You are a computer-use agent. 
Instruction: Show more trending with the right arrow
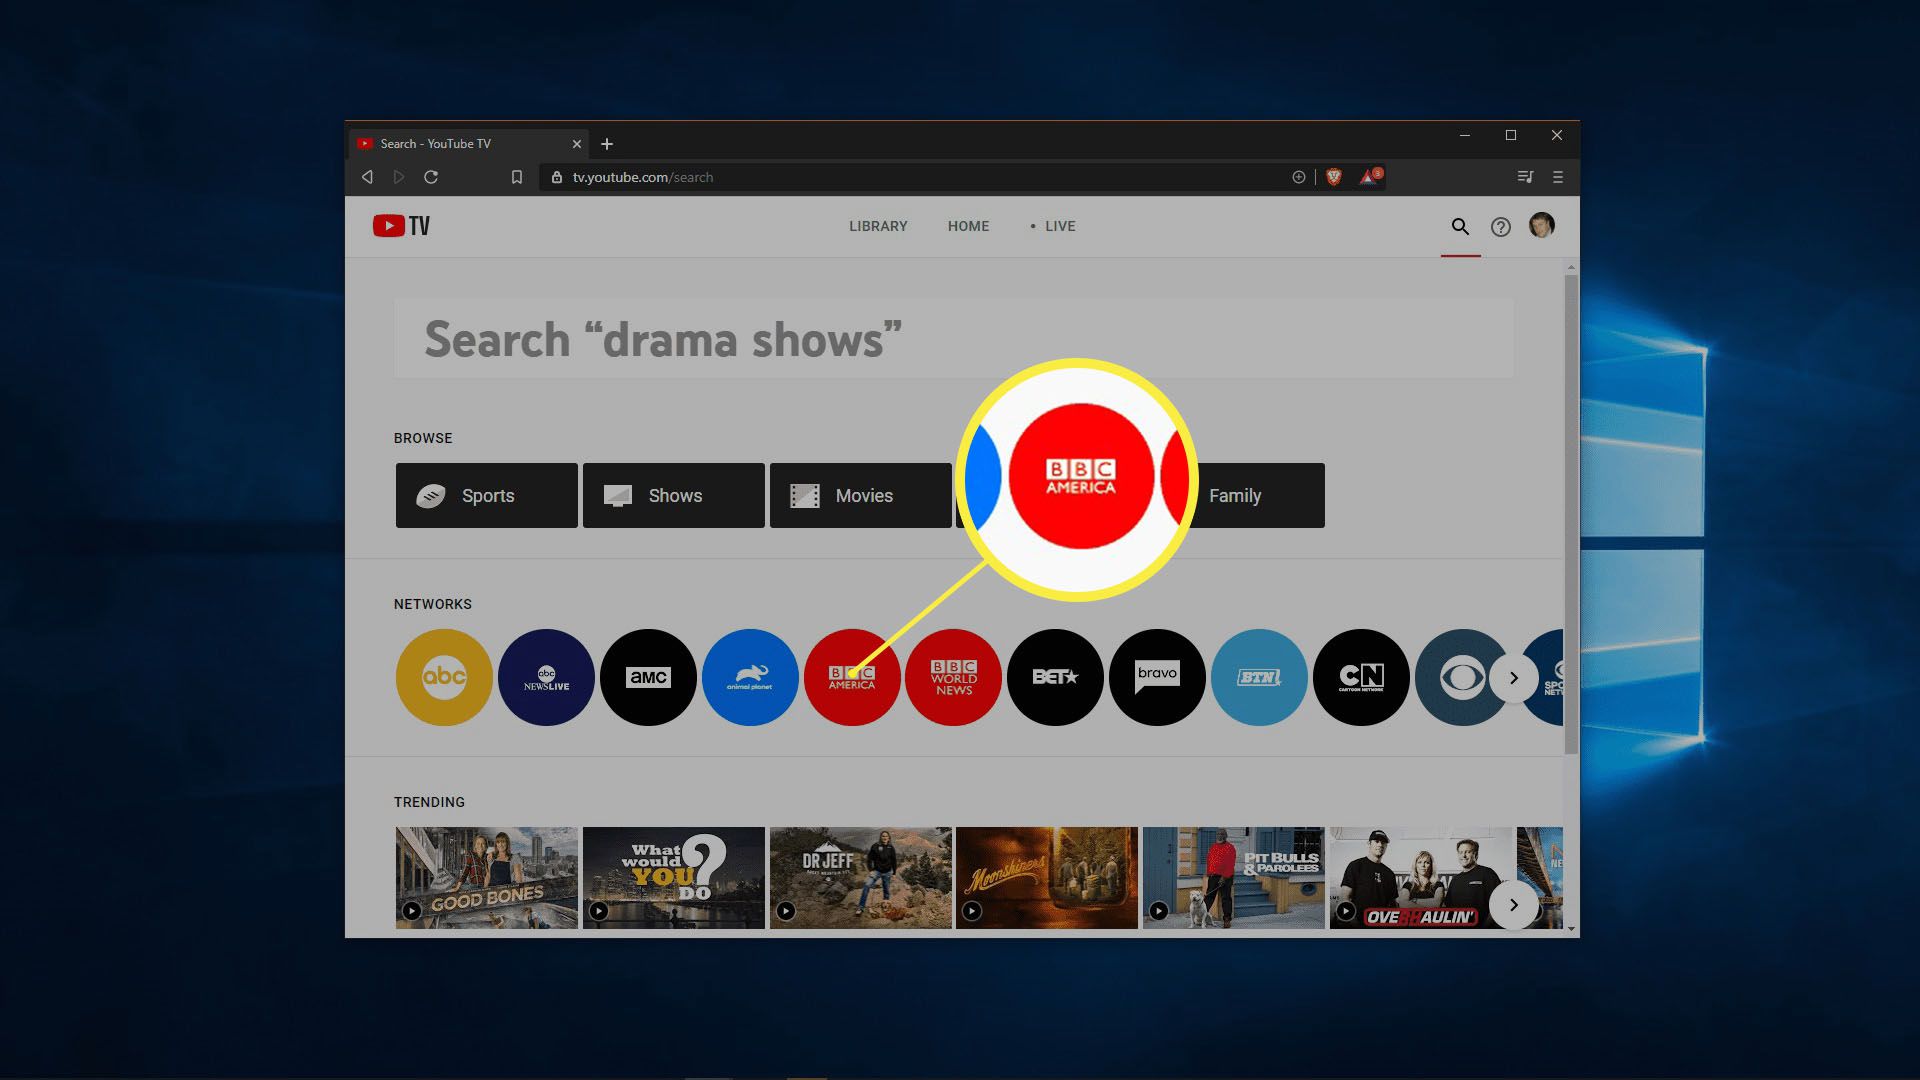tap(1514, 905)
